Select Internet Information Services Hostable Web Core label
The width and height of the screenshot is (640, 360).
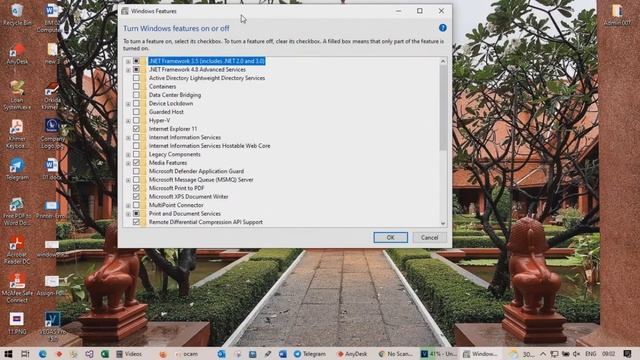point(209,146)
